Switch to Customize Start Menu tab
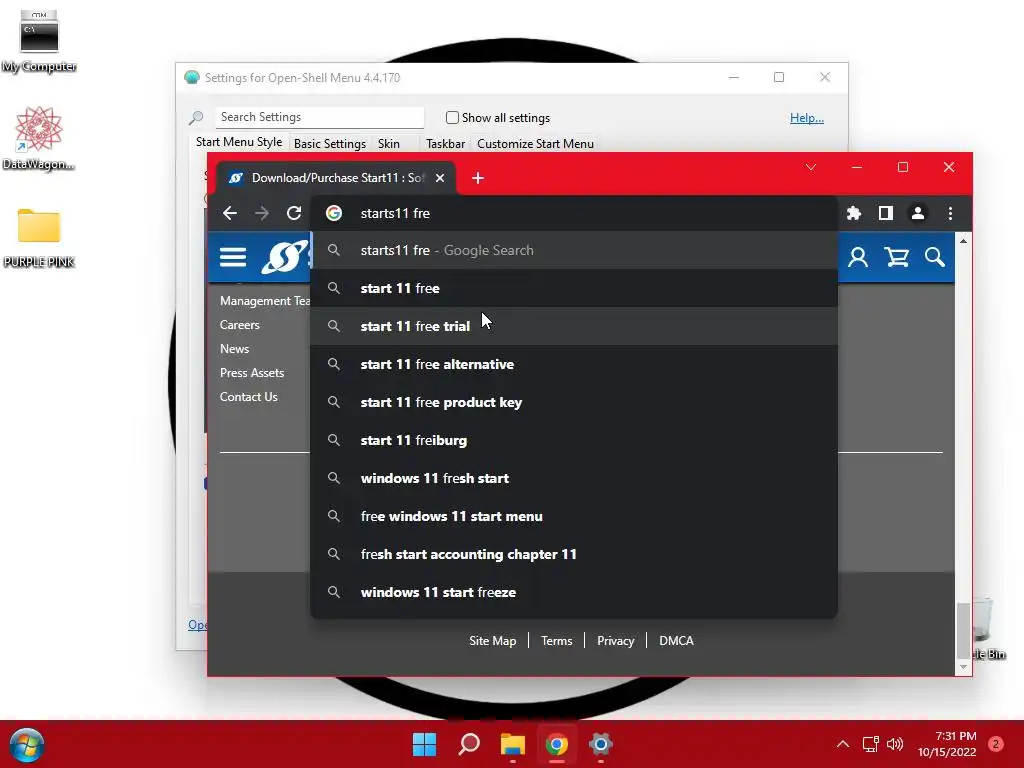The height and width of the screenshot is (768, 1024). click(536, 144)
